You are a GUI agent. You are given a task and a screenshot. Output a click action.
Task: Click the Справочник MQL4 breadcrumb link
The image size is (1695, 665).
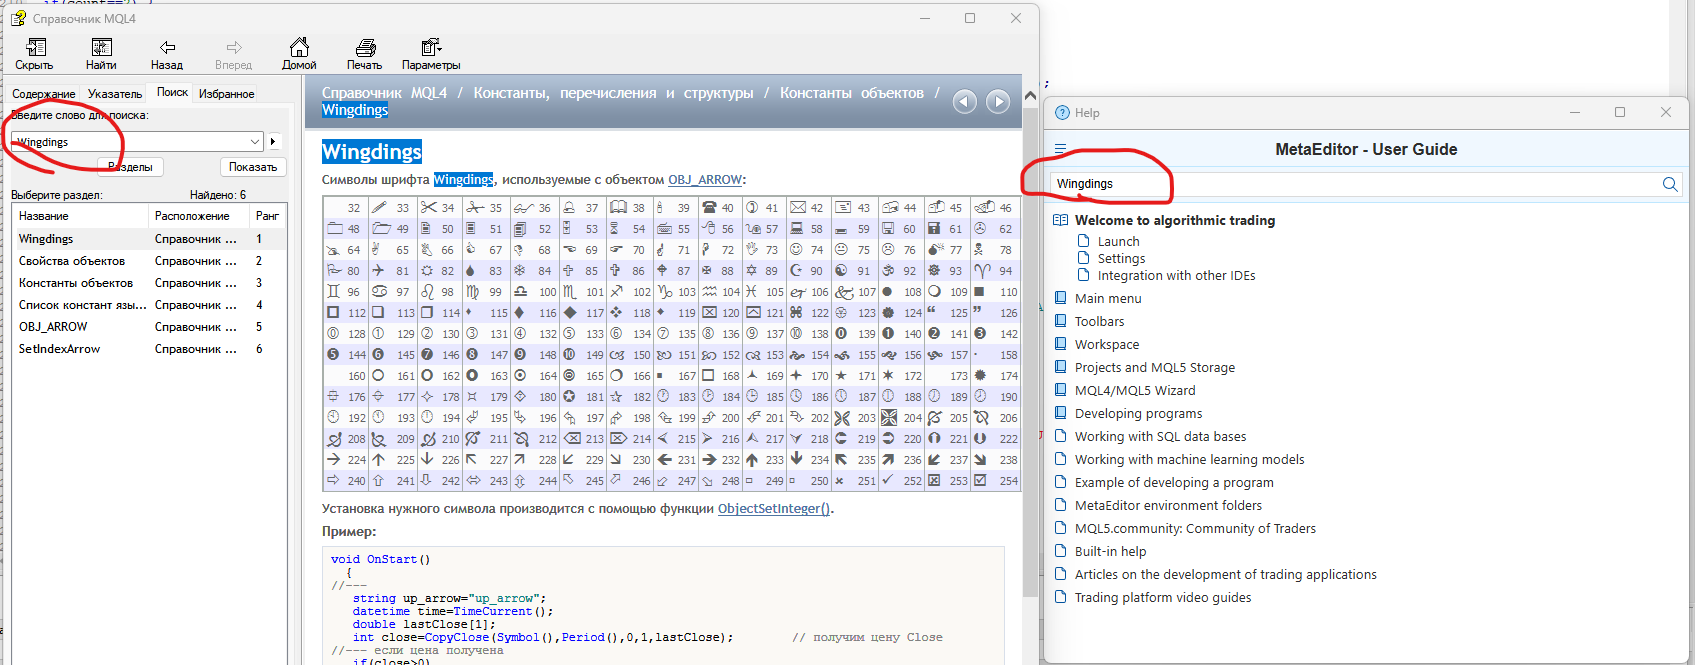384,93
